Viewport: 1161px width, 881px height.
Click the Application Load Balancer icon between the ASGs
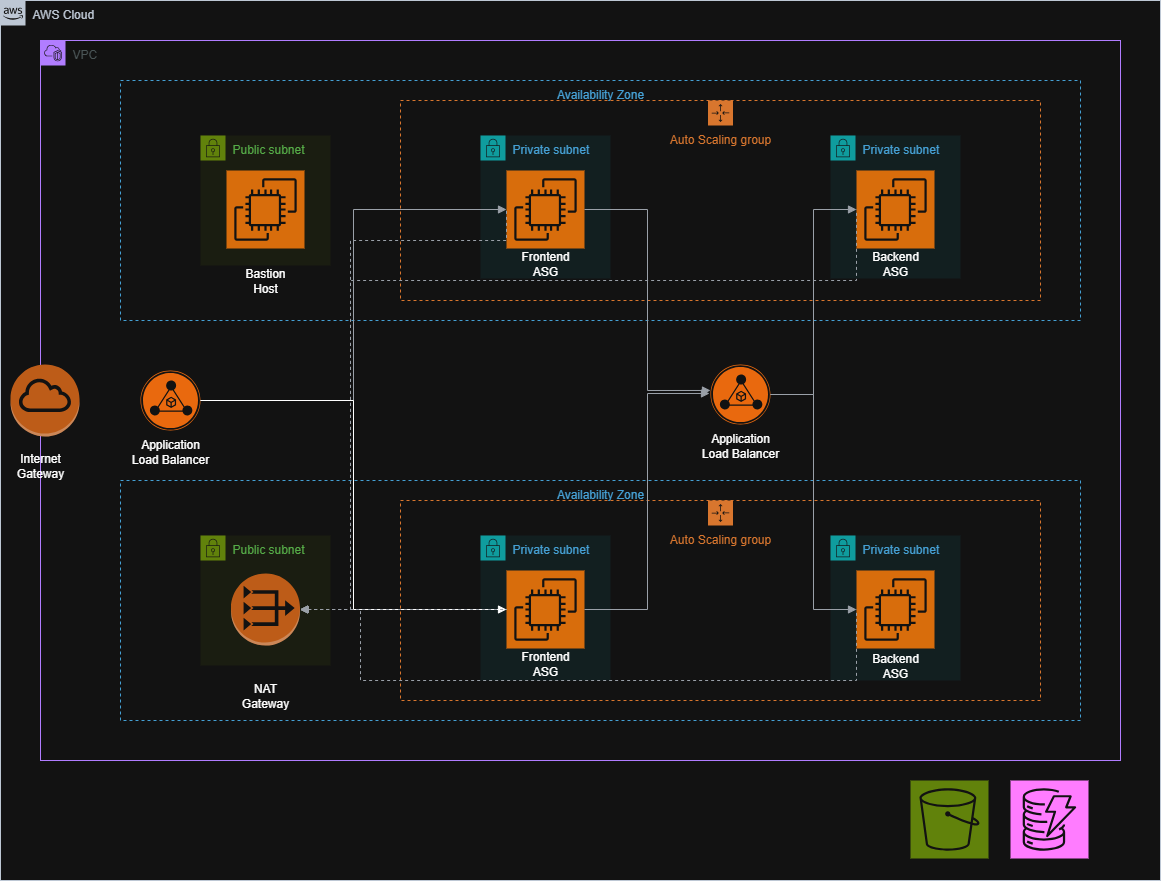pos(740,395)
